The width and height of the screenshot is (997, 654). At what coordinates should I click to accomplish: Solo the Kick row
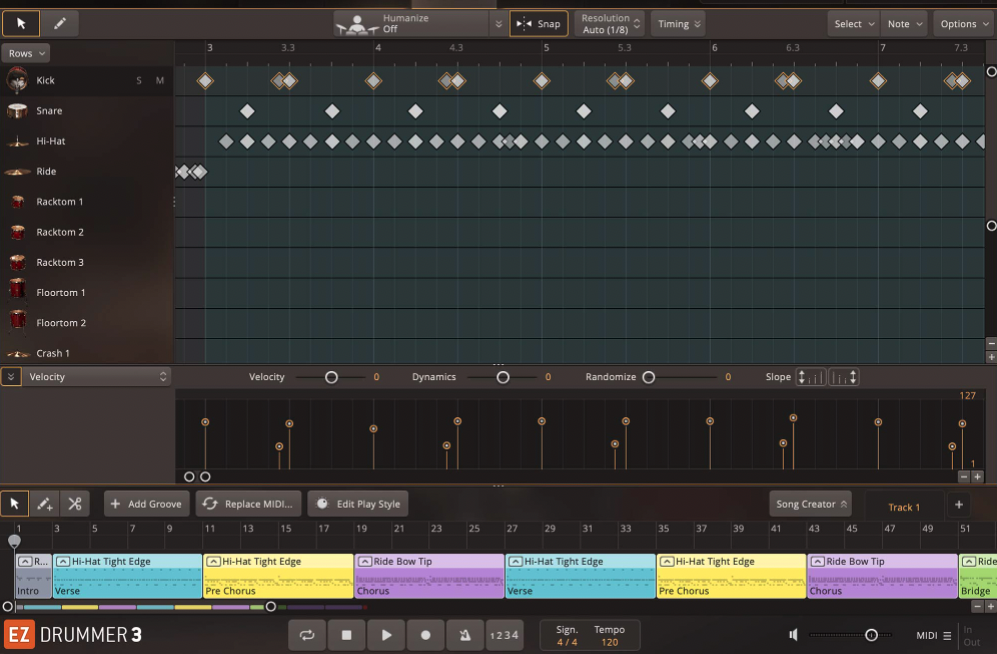(139, 81)
